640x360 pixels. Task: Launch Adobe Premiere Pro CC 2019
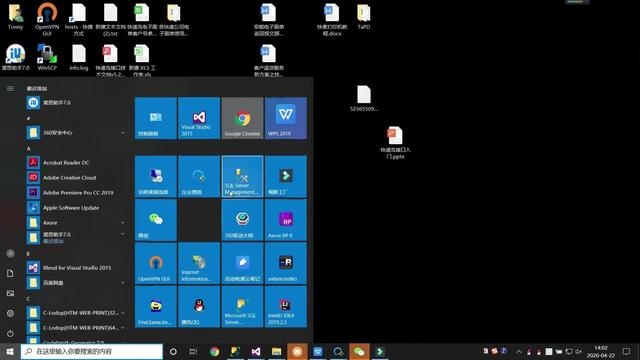point(76,193)
